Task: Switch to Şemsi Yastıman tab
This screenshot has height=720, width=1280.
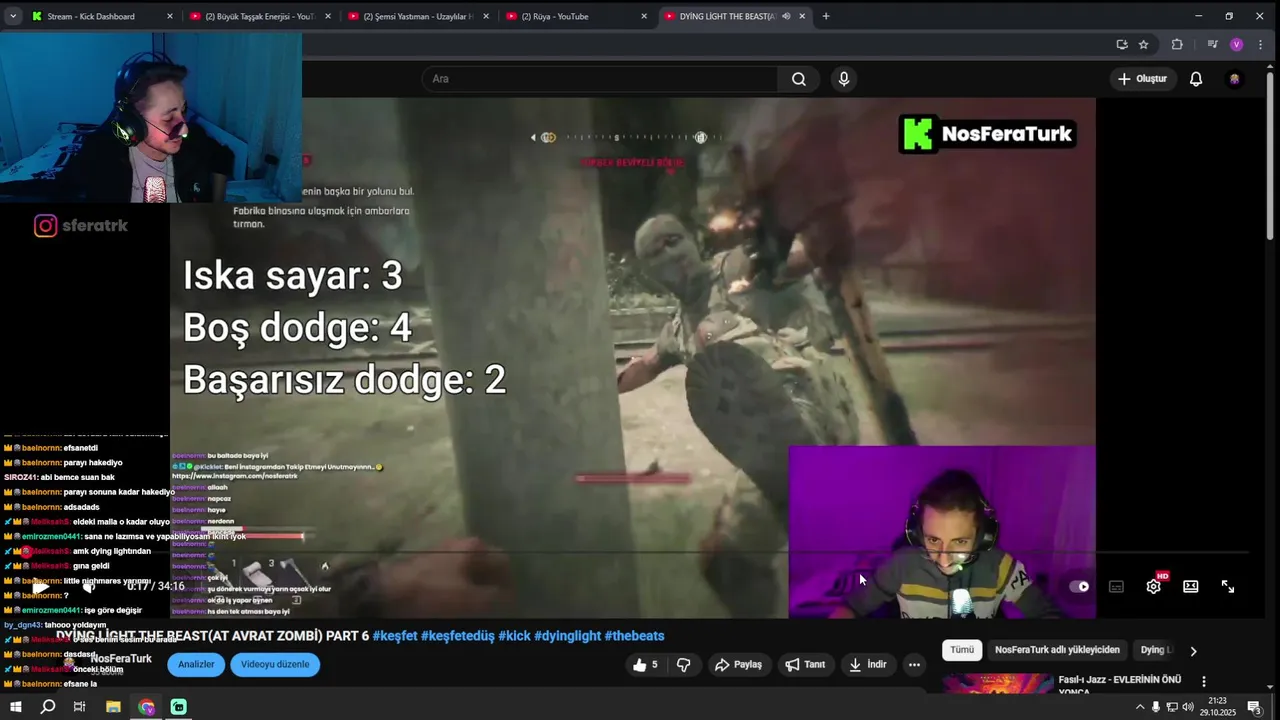Action: click(x=417, y=16)
